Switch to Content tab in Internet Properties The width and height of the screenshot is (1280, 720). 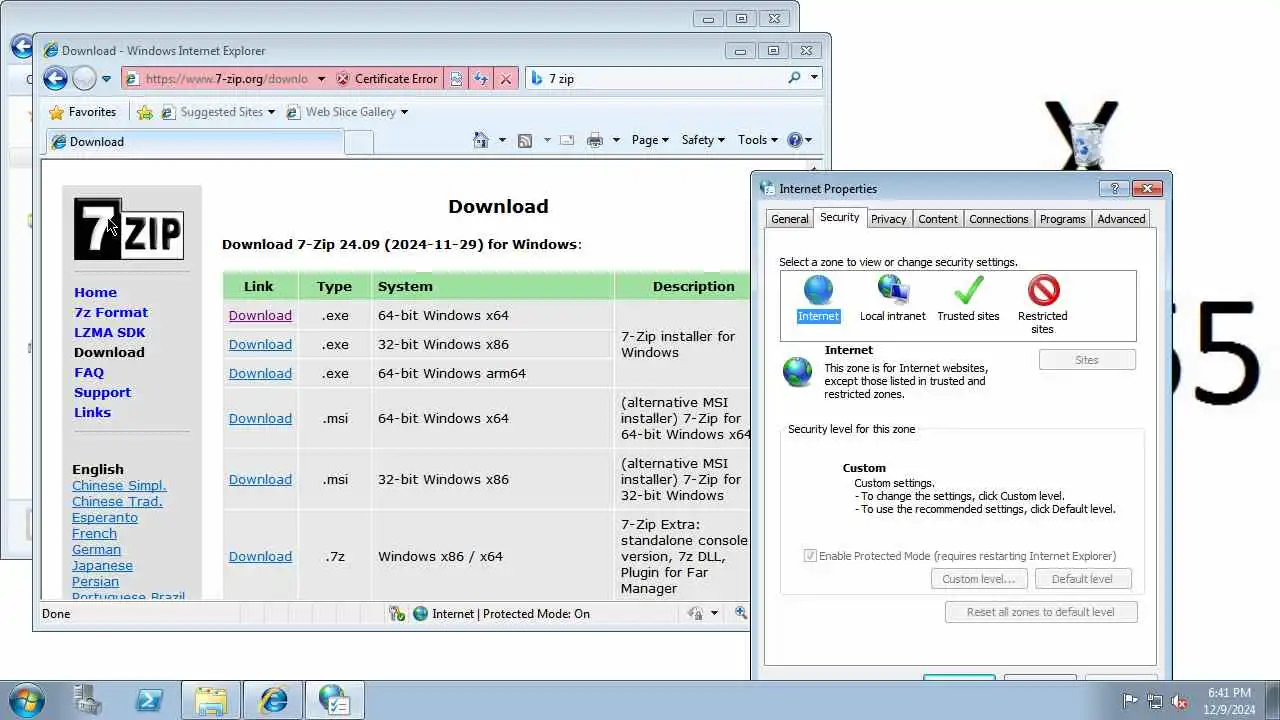click(x=938, y=219)
